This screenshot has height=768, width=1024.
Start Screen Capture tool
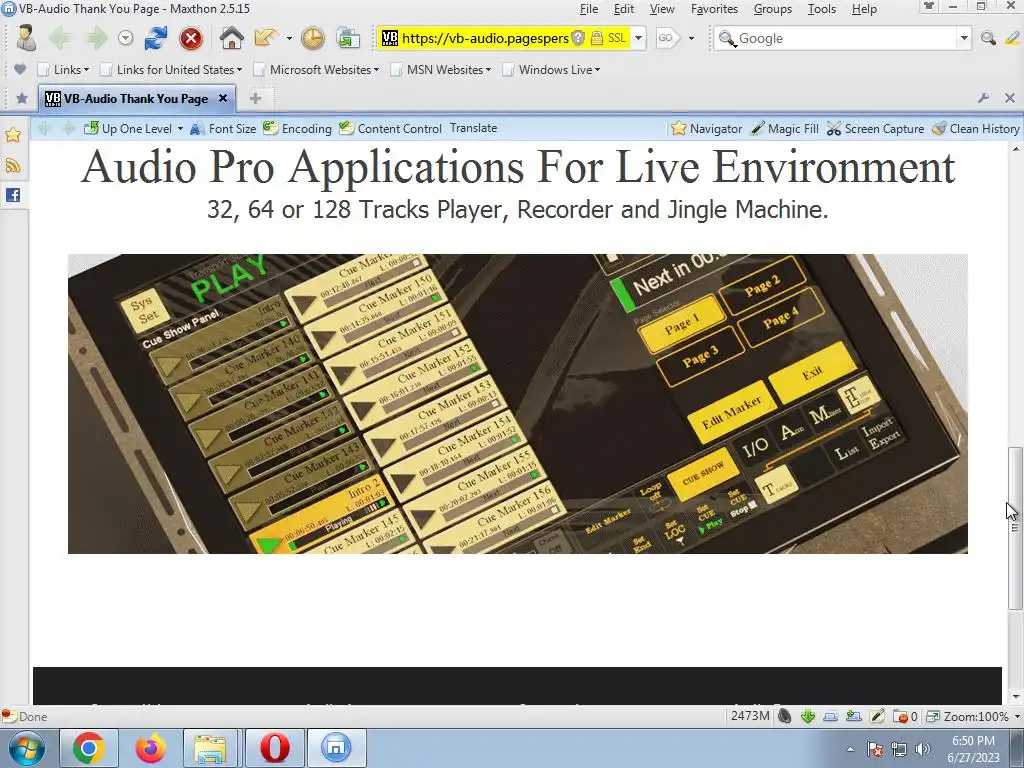(x=875, y=129)
